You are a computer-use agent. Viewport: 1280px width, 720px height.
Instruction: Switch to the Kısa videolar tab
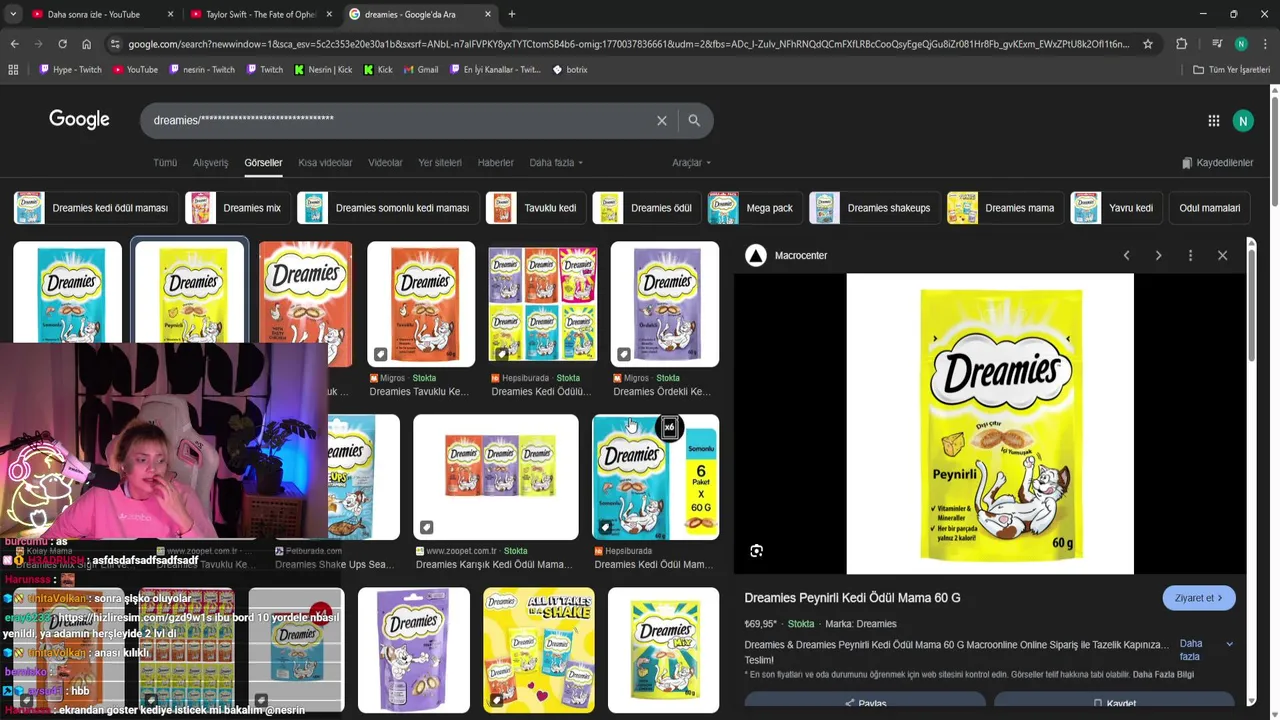coord(325,163)
